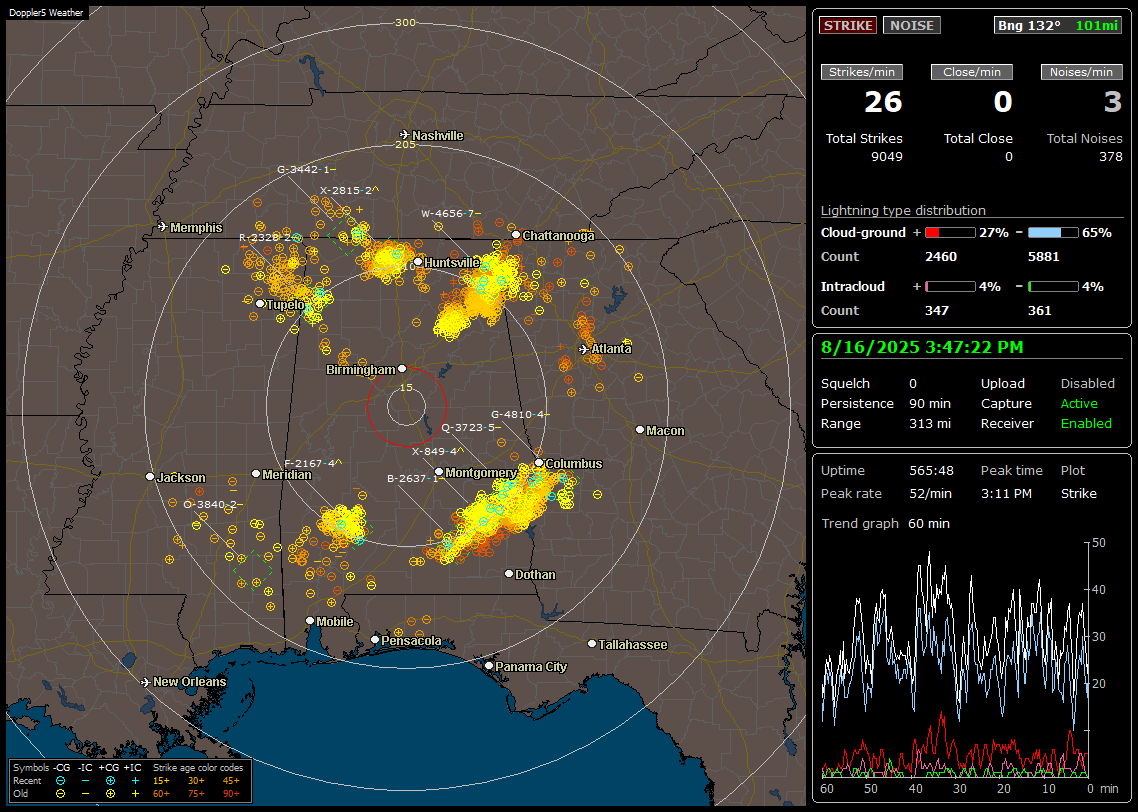Click the New Orleans airport marker
The width and height of the screenshot is (1138, 812).
pyautogui.click(x=146, y=682)
